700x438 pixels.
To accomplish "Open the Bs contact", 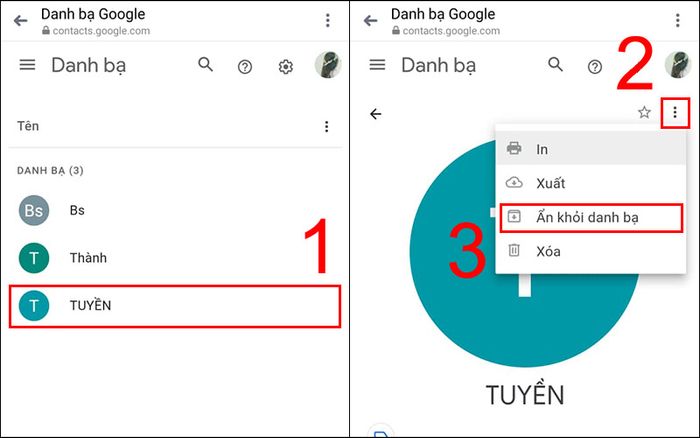I will pos(175,210).
